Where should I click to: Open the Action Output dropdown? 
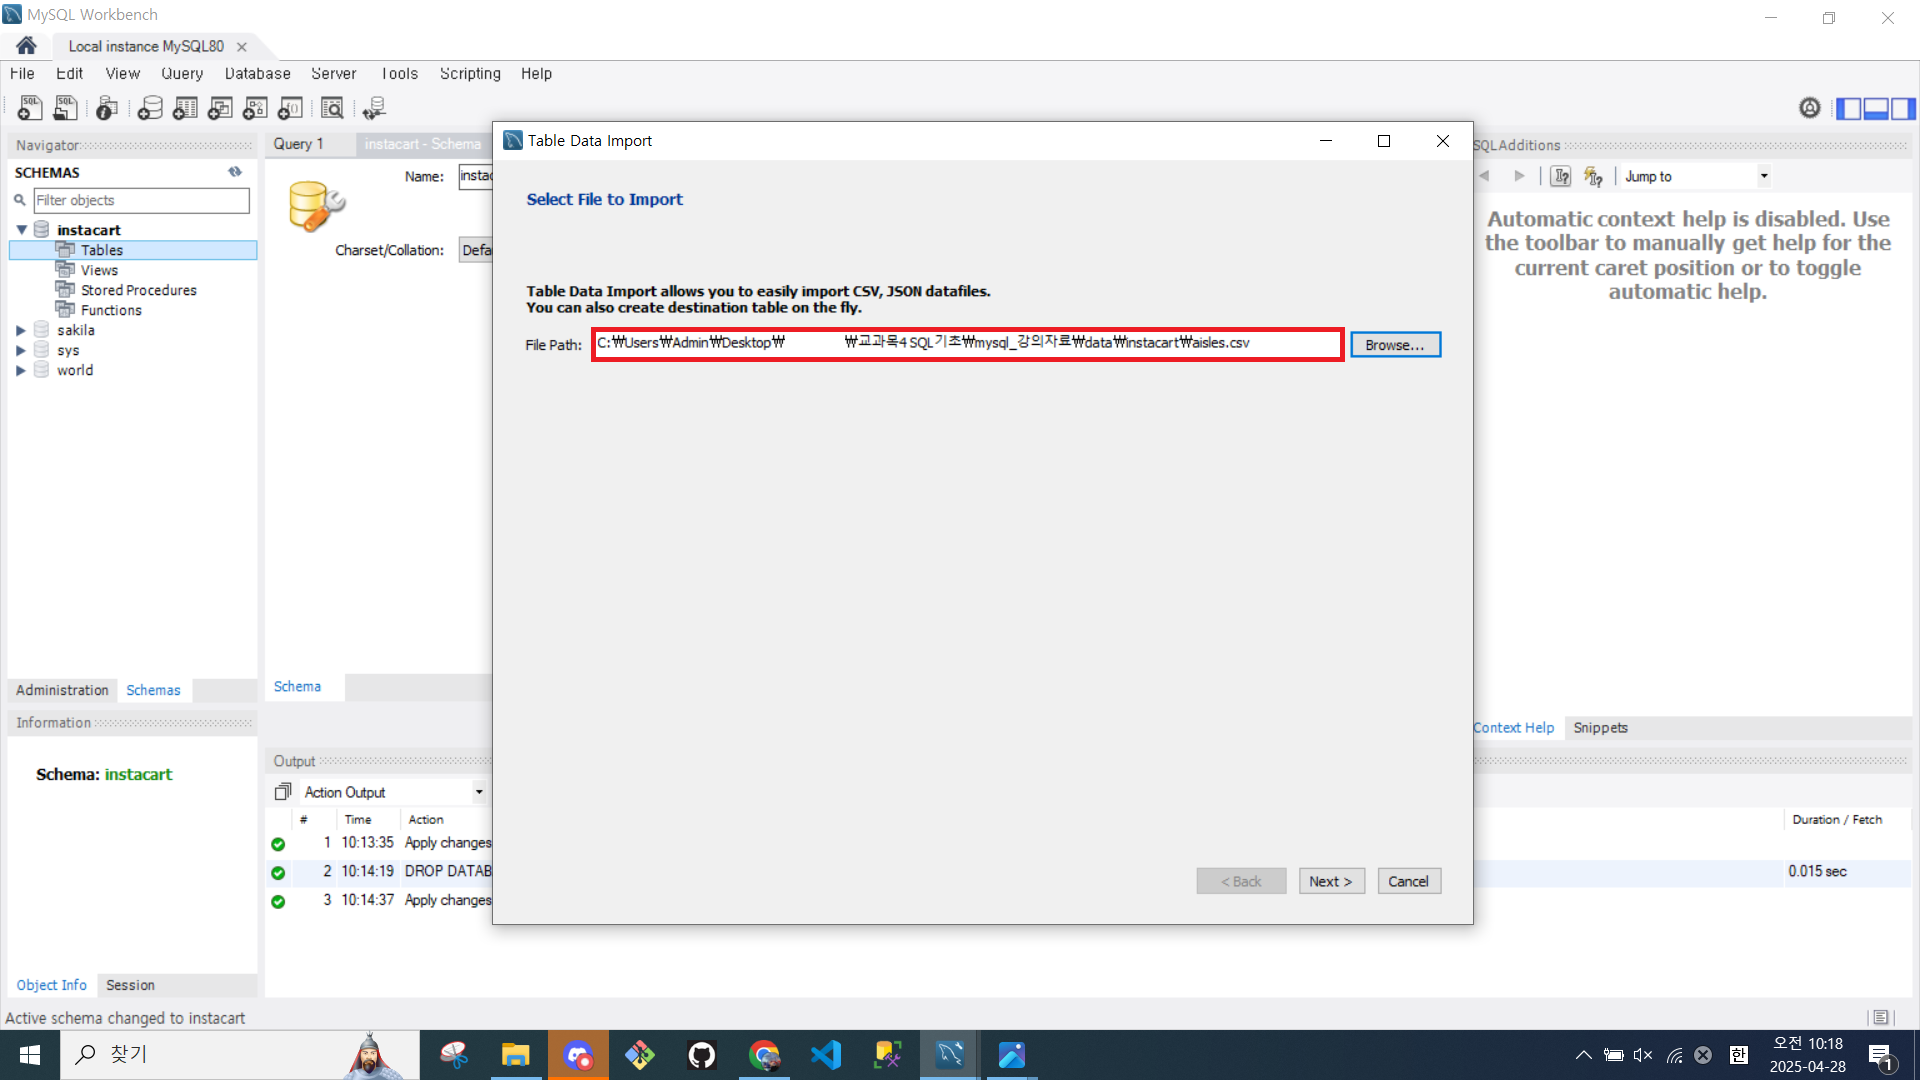point(479,792)
